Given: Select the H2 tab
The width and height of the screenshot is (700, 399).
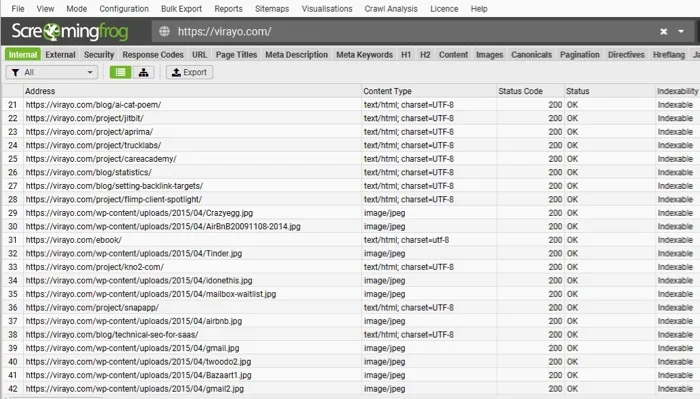Looking at the screenshot, I should [x=425, y=54].
